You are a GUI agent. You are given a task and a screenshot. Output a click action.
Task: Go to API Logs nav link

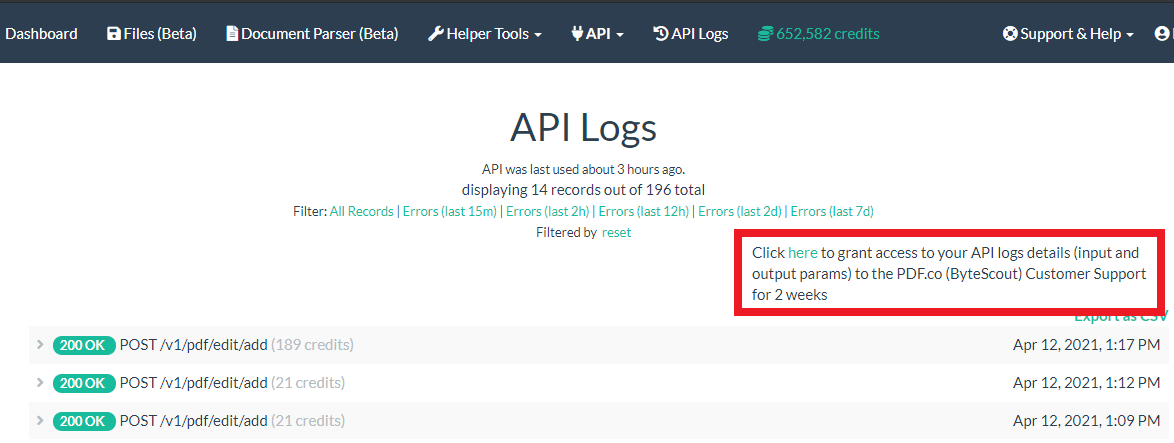pos(691,34)
